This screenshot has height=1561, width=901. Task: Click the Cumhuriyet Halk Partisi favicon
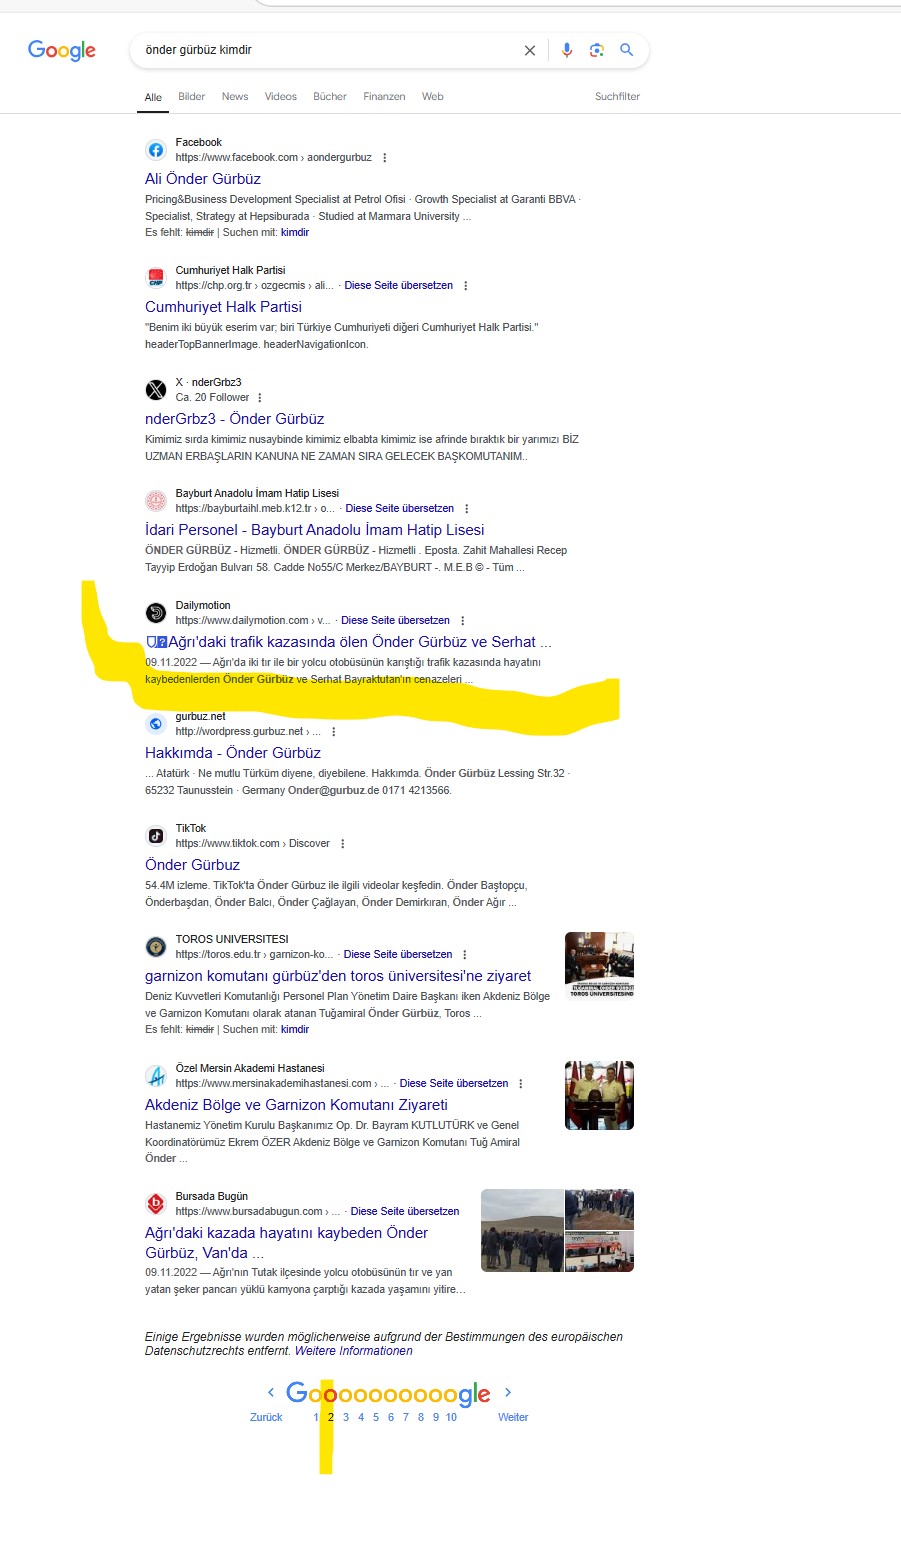pos(156,278)
